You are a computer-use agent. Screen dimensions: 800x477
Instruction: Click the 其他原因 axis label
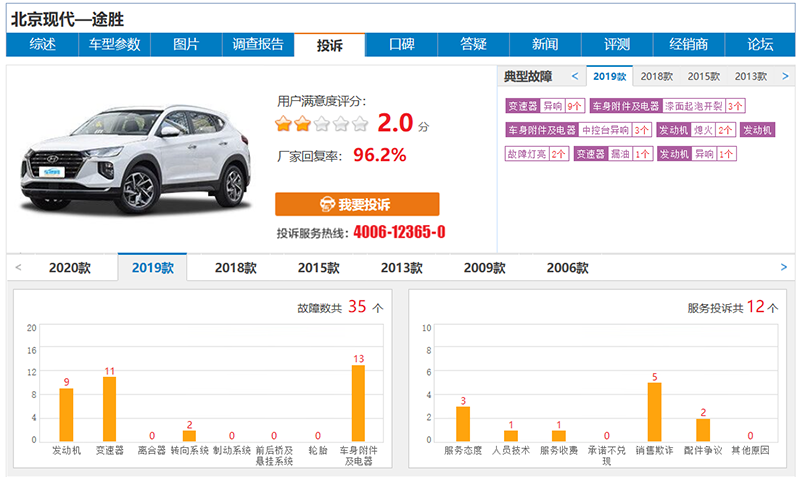tap(750, 450)
